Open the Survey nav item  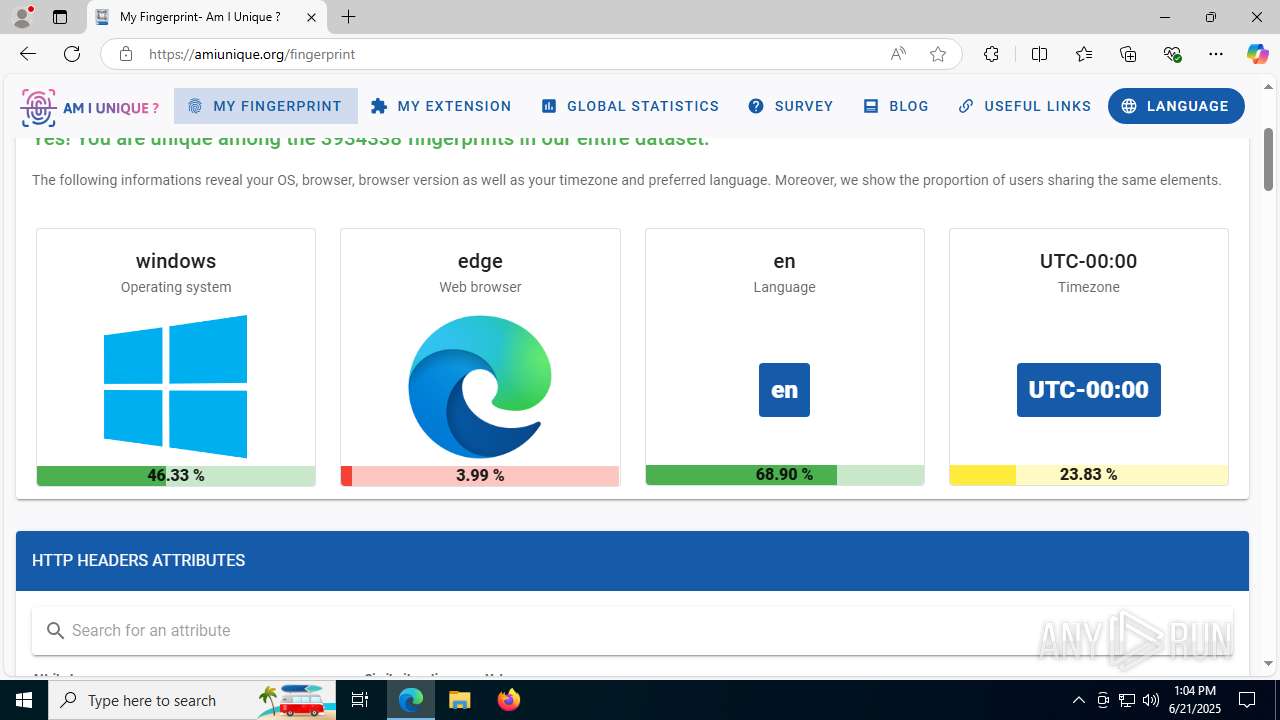[x=791, y=106]
